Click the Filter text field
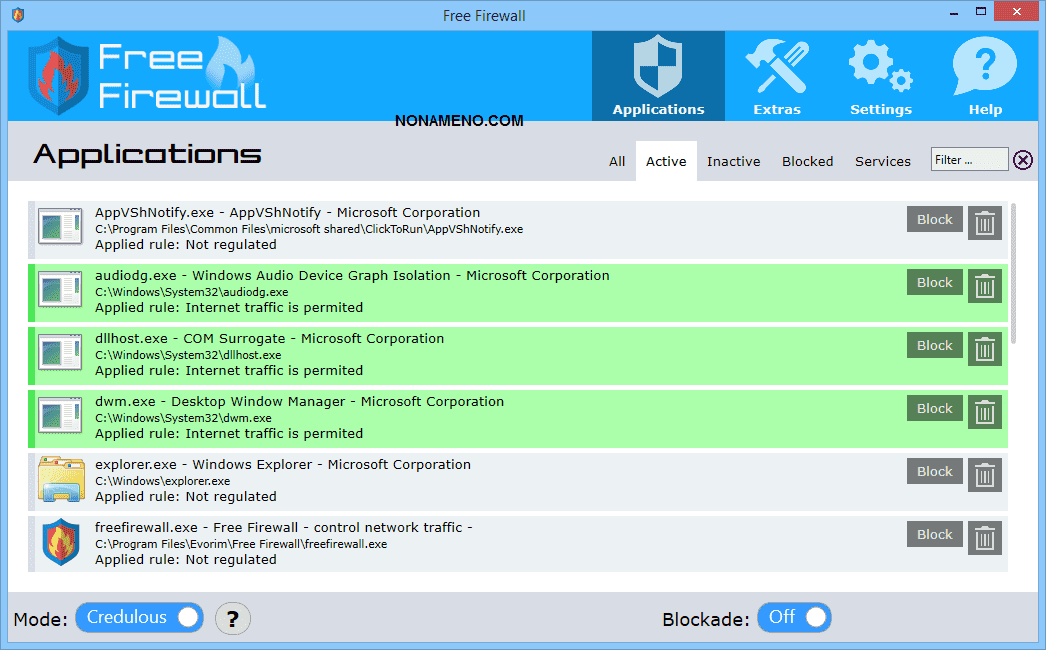Screen dimensions: 1046x650 969,160
